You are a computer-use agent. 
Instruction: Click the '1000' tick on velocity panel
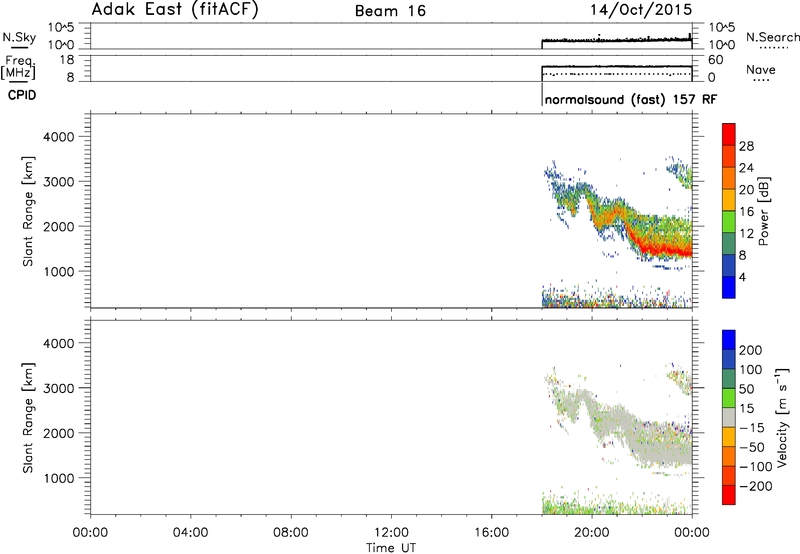[58, 478]
